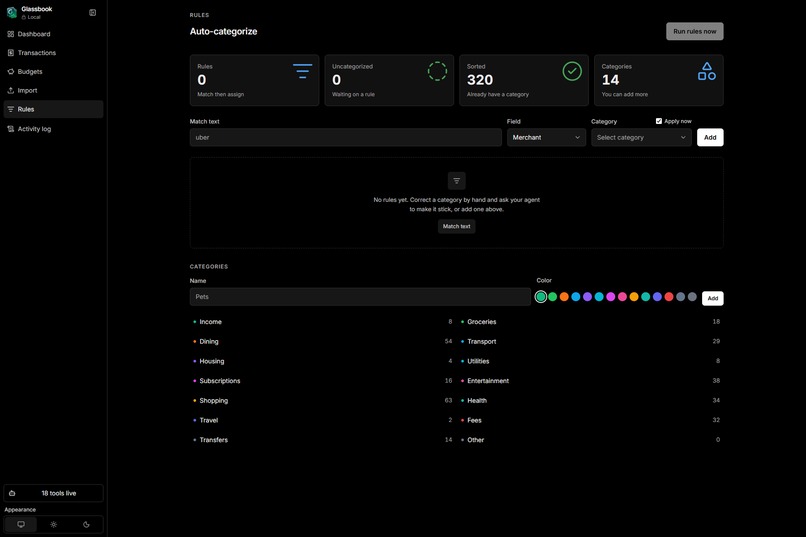This screenshot has height=537, width=806.
Task: Click the Travel category row
Action: (322, 420)
